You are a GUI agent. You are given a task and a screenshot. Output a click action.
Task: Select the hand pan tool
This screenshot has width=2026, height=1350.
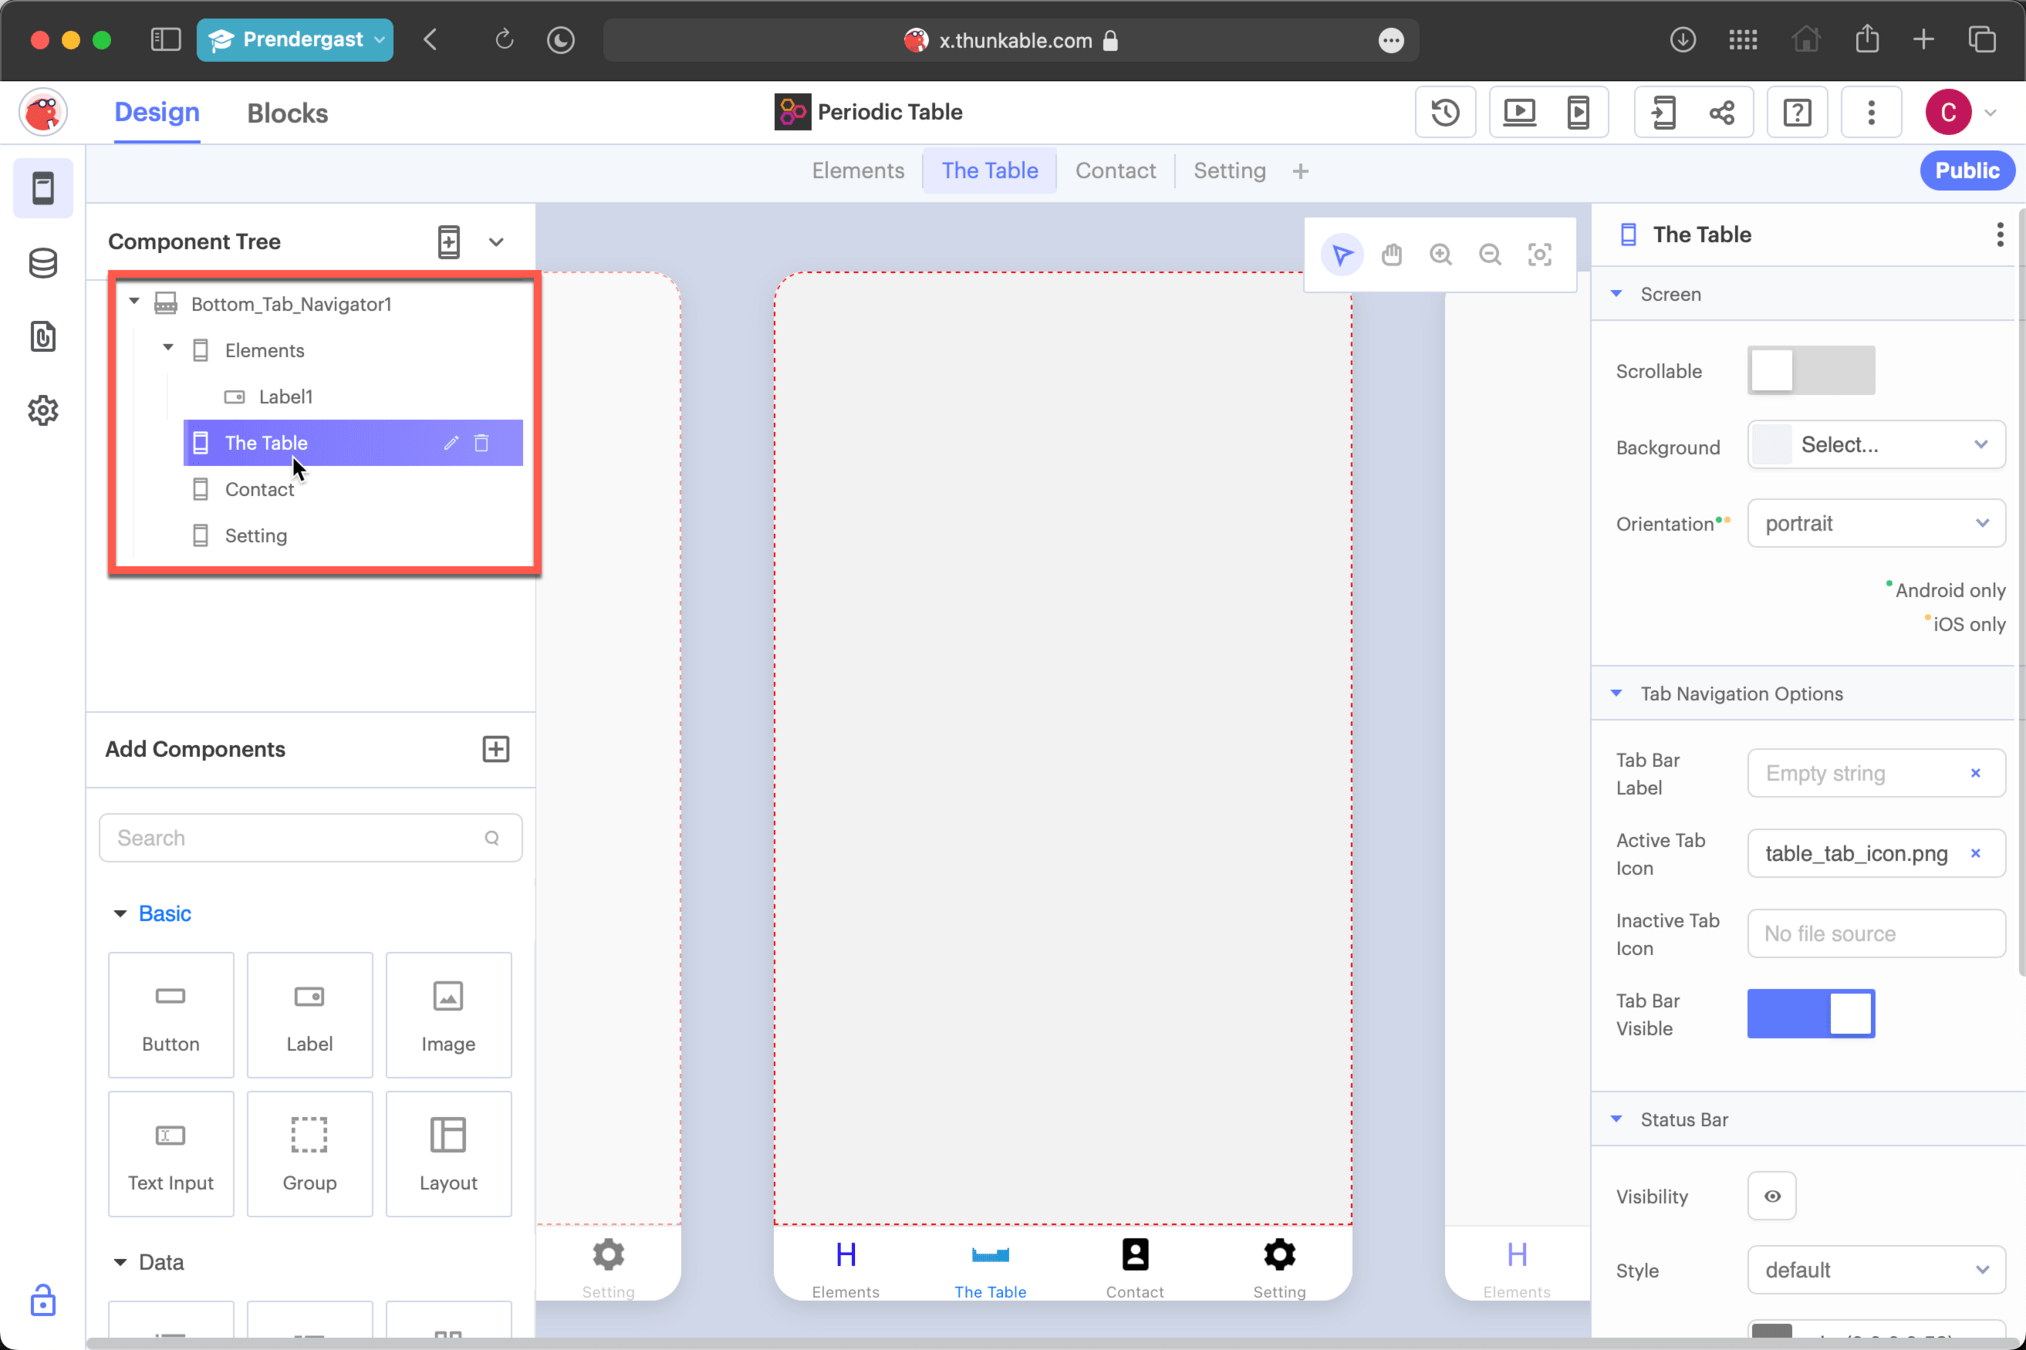pos(1391,255)
